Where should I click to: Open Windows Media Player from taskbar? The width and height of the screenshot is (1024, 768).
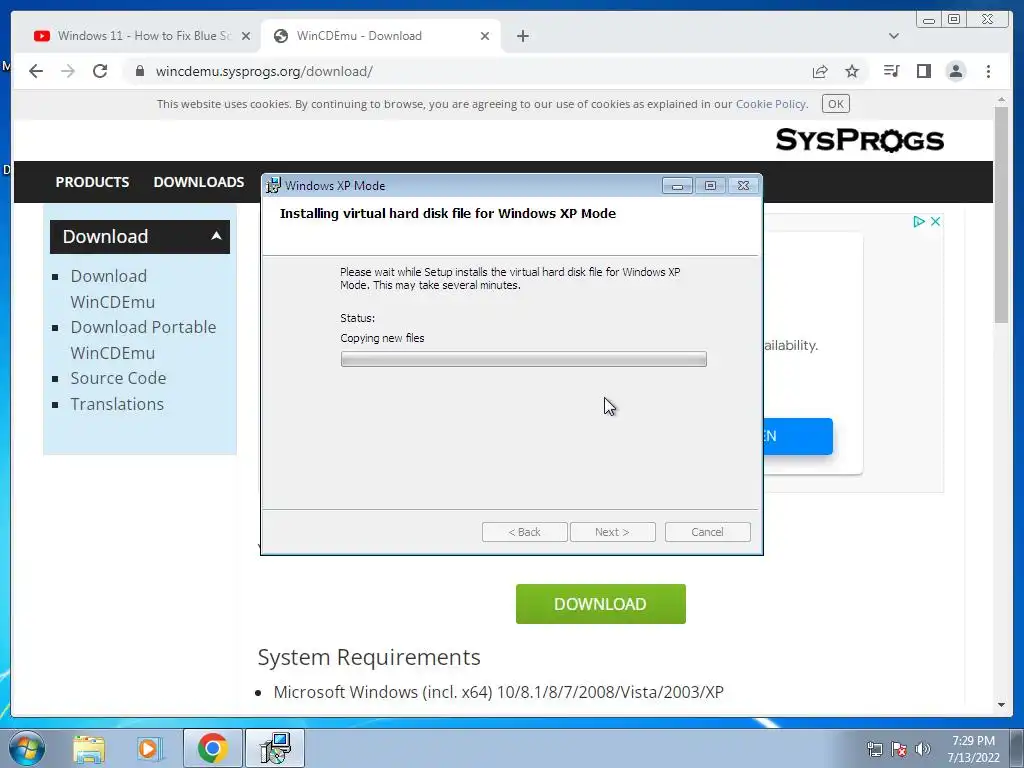(149, 748)
